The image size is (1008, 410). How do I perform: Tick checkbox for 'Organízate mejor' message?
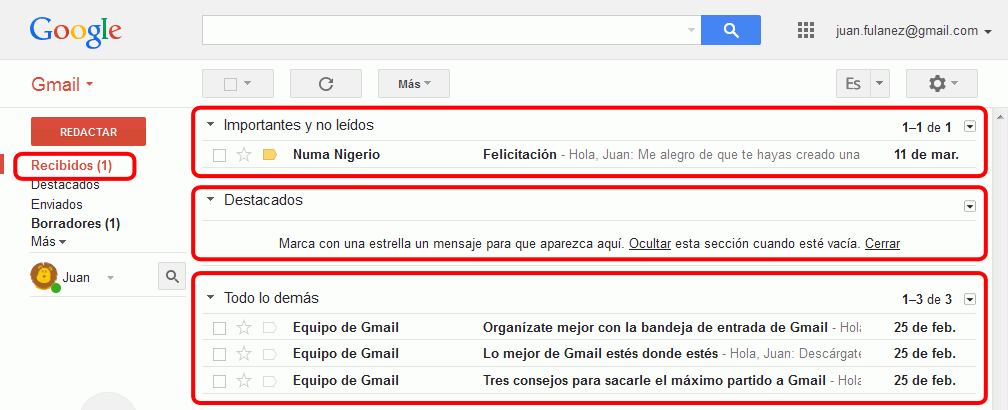click(219, 328)
